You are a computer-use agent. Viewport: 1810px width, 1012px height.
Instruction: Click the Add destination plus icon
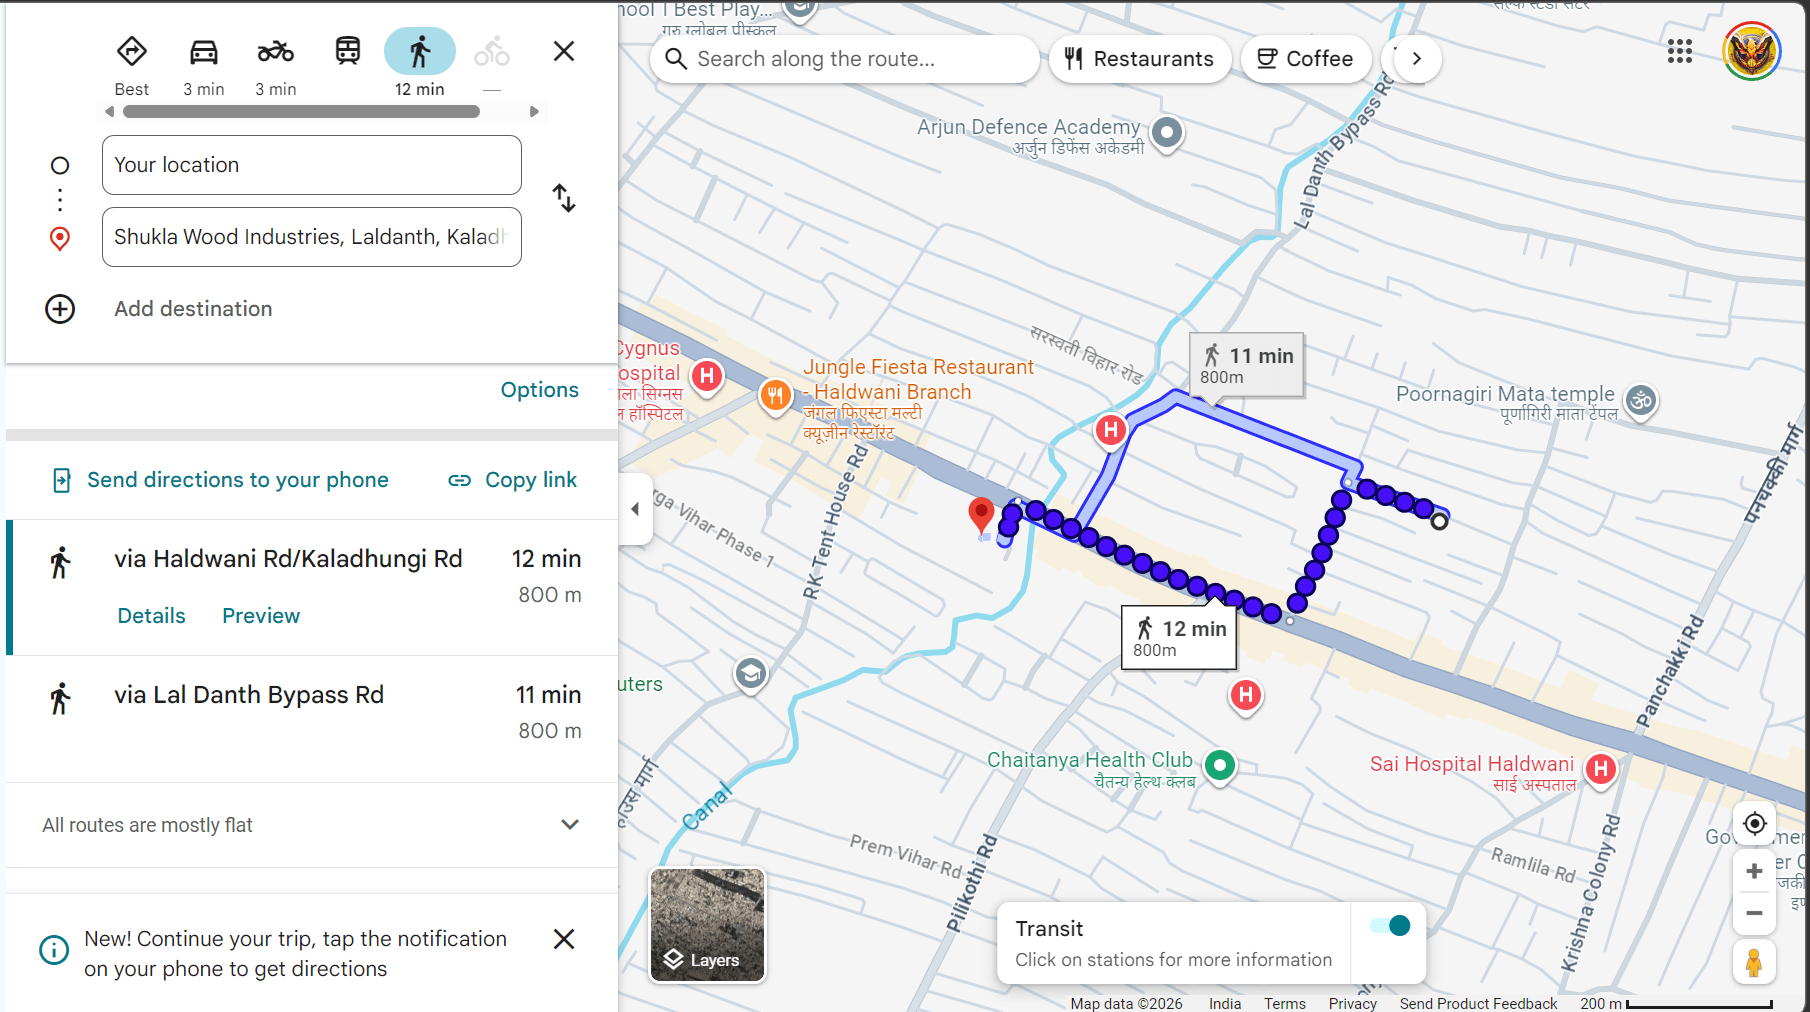click(x=60, y=309)
